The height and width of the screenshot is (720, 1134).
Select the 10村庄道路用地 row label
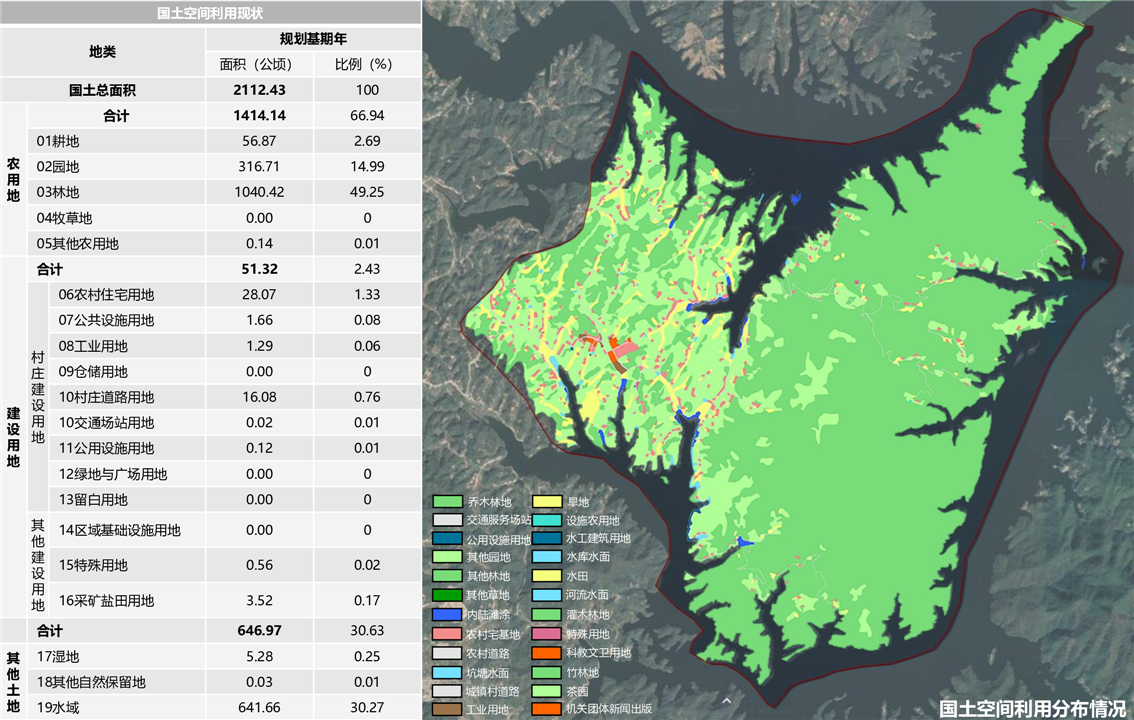(x=106, y=397)
